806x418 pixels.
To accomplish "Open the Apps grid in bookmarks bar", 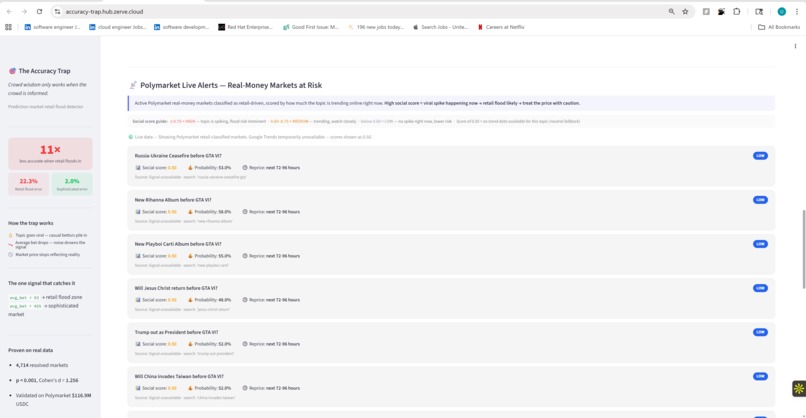I will [8, 27].
